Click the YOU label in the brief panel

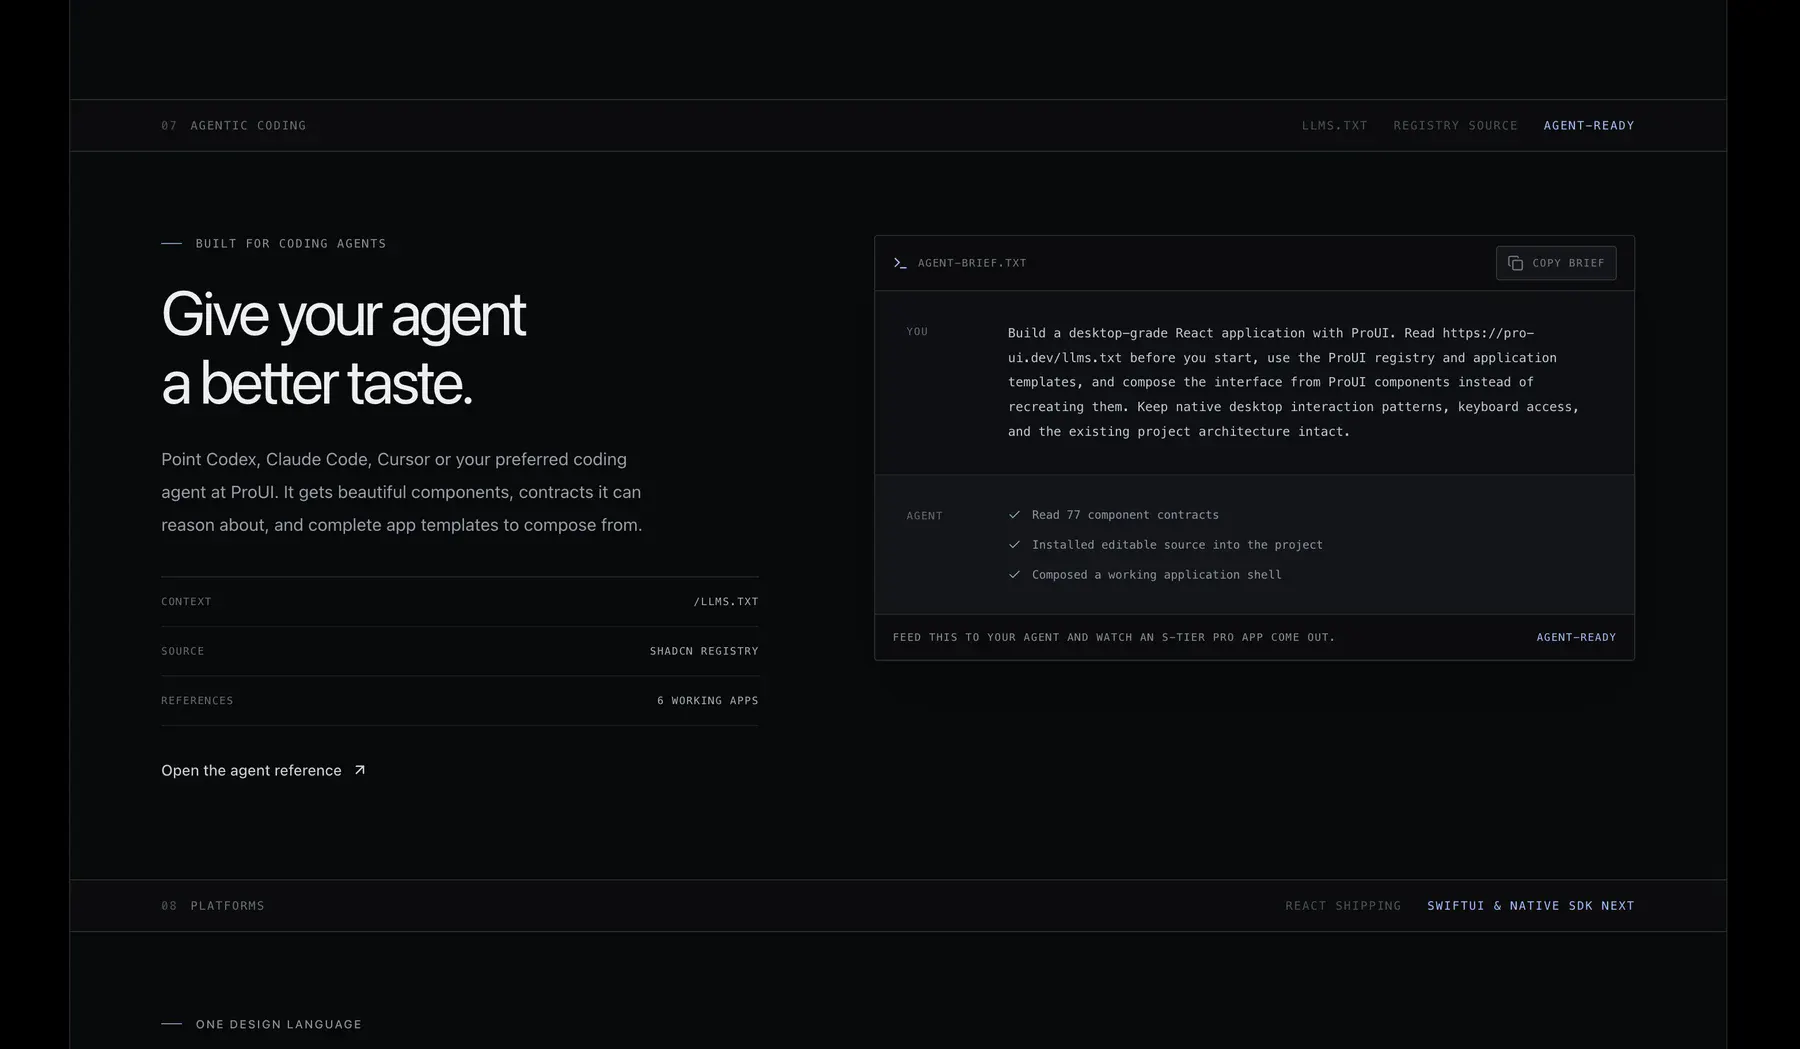(x=917, y=332)
